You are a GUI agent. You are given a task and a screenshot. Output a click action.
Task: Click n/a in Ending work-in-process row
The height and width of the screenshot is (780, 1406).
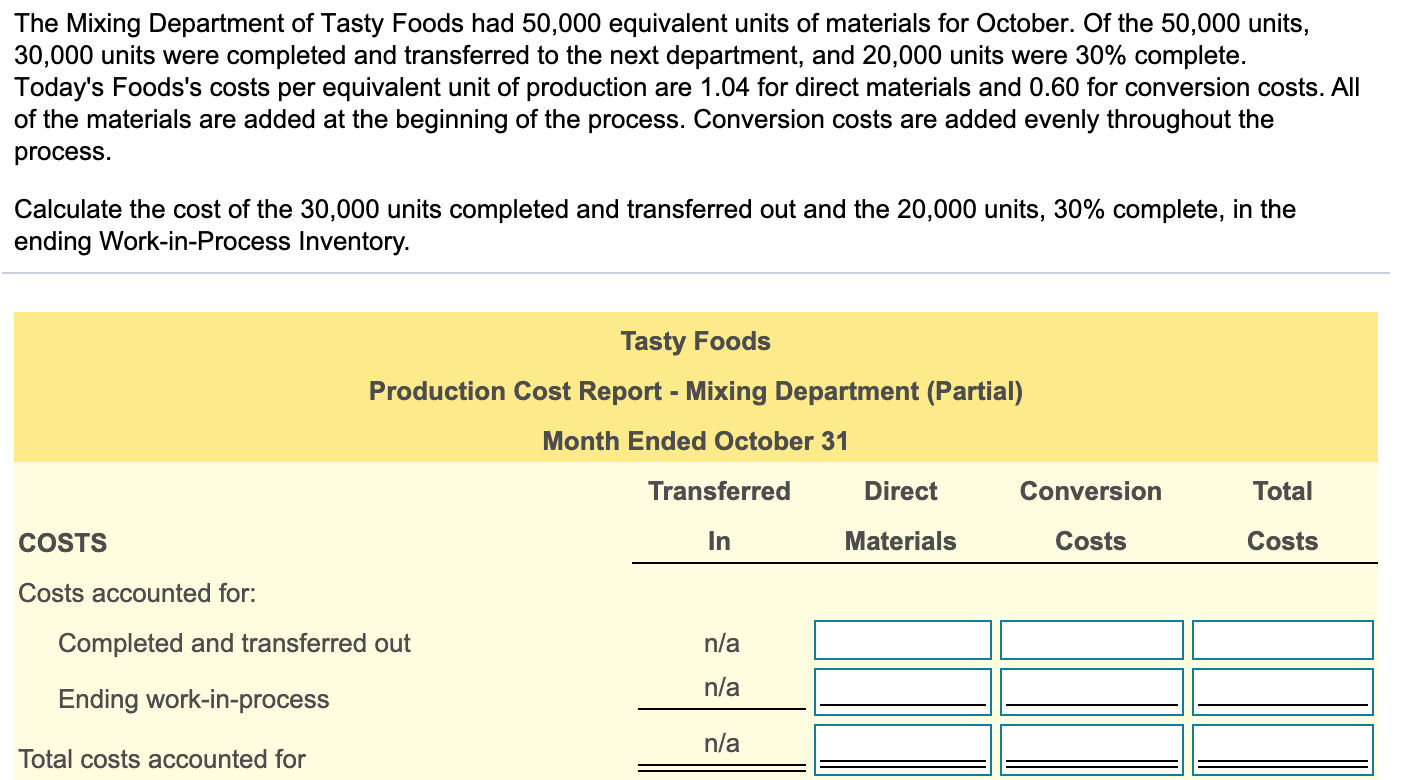pyautogui.click(x=722, y=688)
